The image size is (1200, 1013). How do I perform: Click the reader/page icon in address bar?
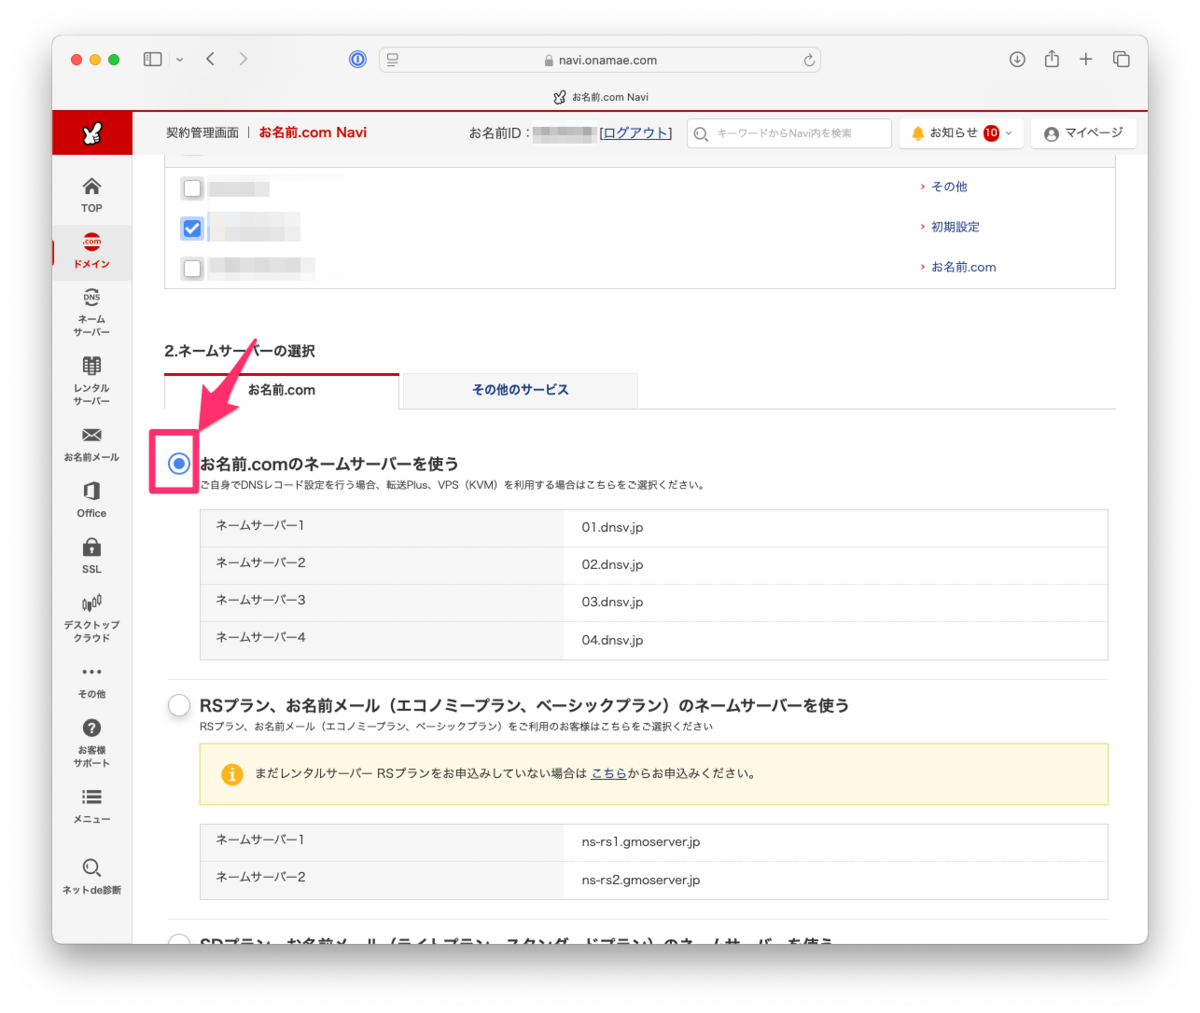coord(393,60)
